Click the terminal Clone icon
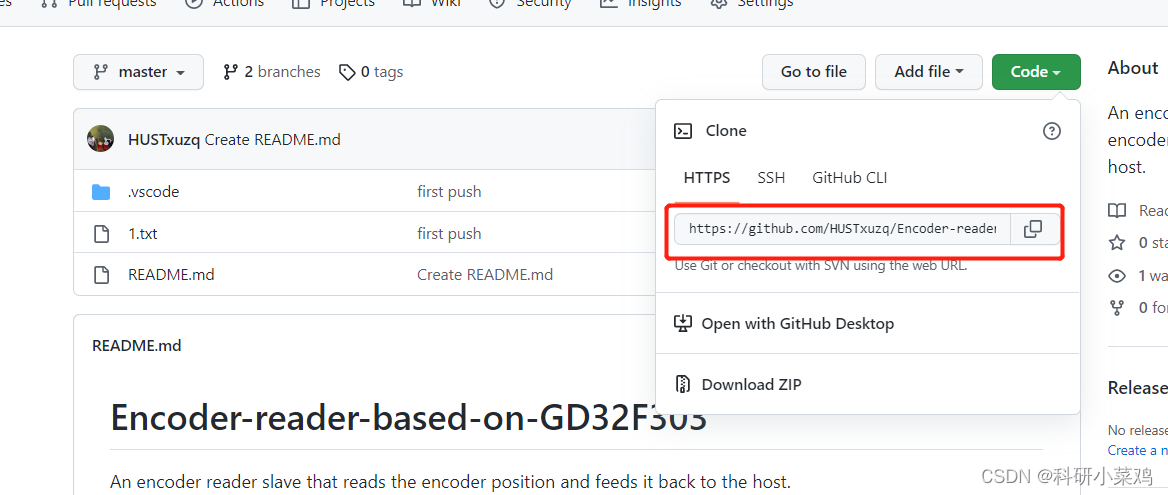This screenshot has width=1168, height=495. click(682, 131)
